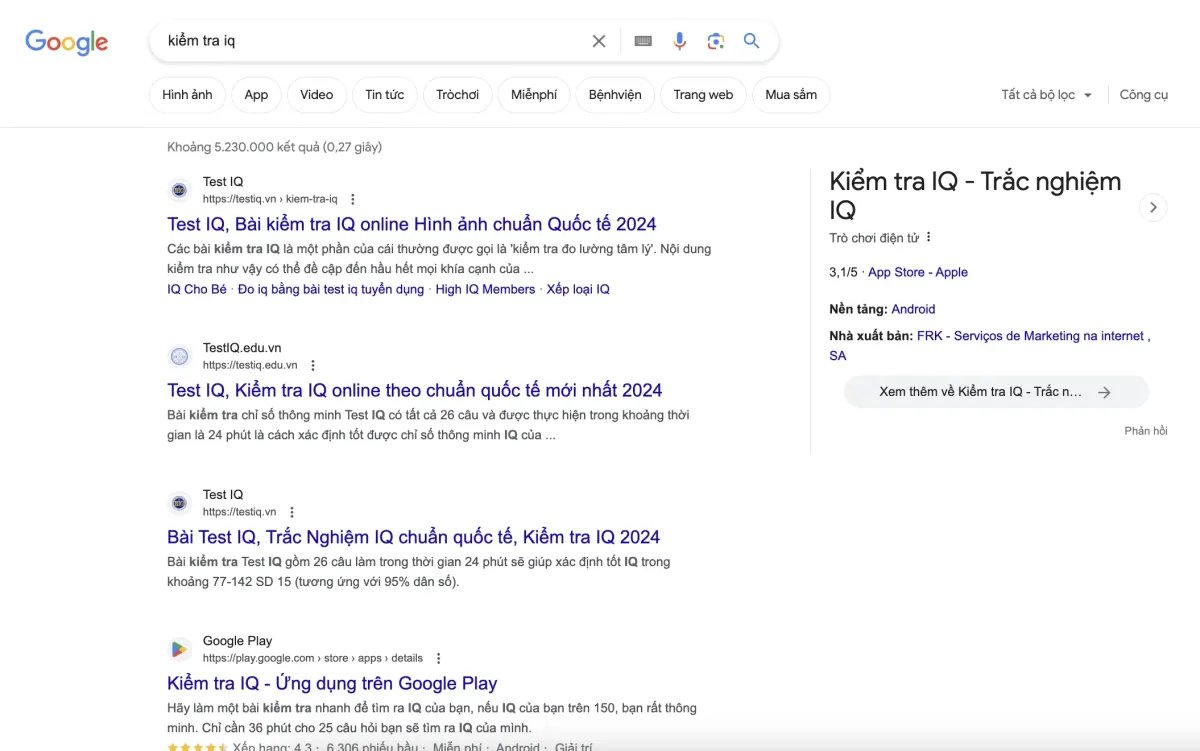The image size is (1200, 751).
Task: Click the play.google.com › store › apps URL
Action: (x=313, y=658)
